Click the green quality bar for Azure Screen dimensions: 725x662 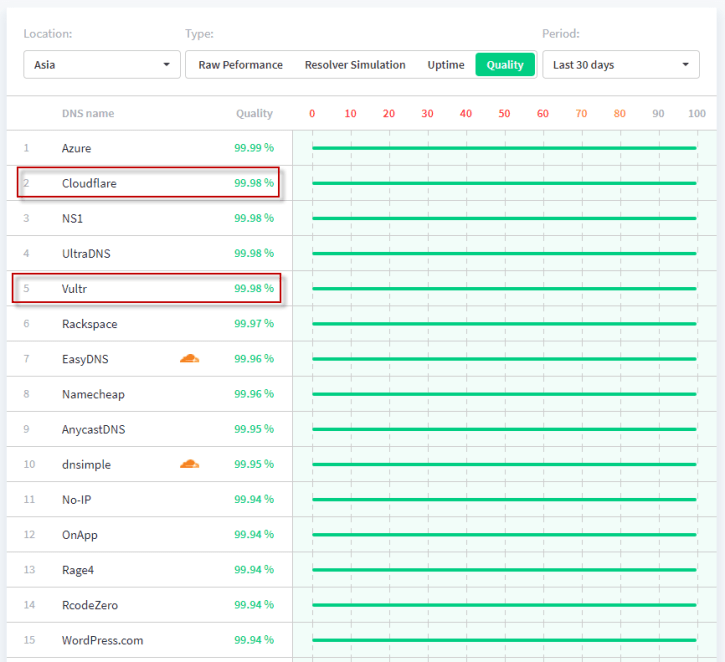click(503, 148)
